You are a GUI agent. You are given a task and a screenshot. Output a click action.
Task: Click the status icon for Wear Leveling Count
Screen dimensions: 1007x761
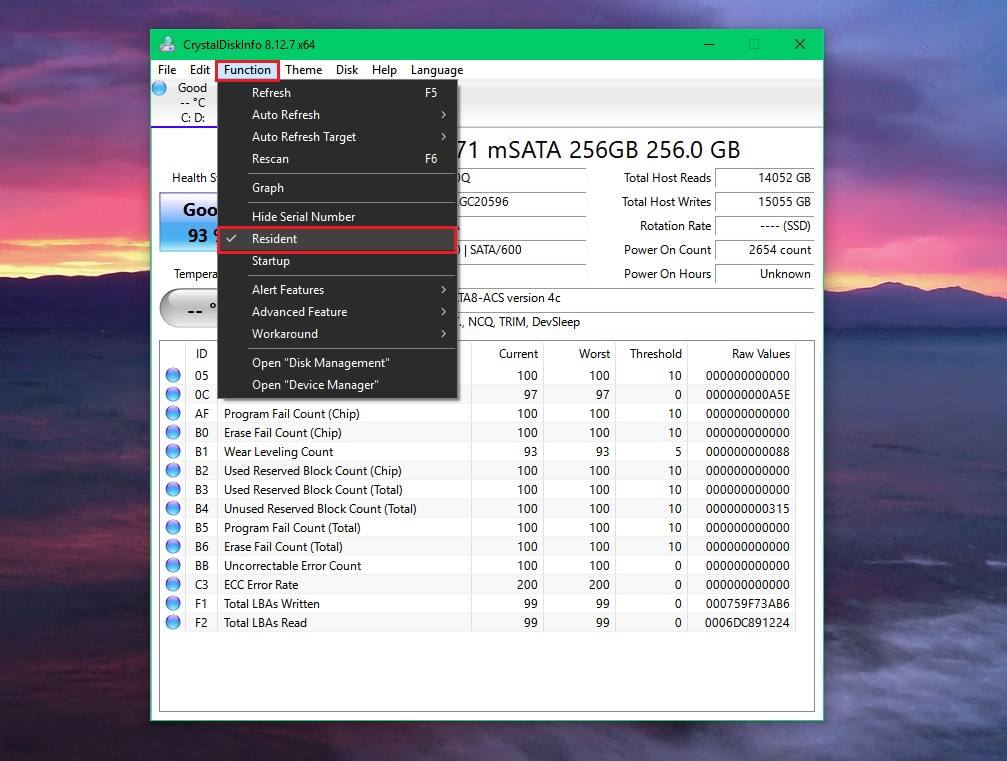(x=173, y=452)
